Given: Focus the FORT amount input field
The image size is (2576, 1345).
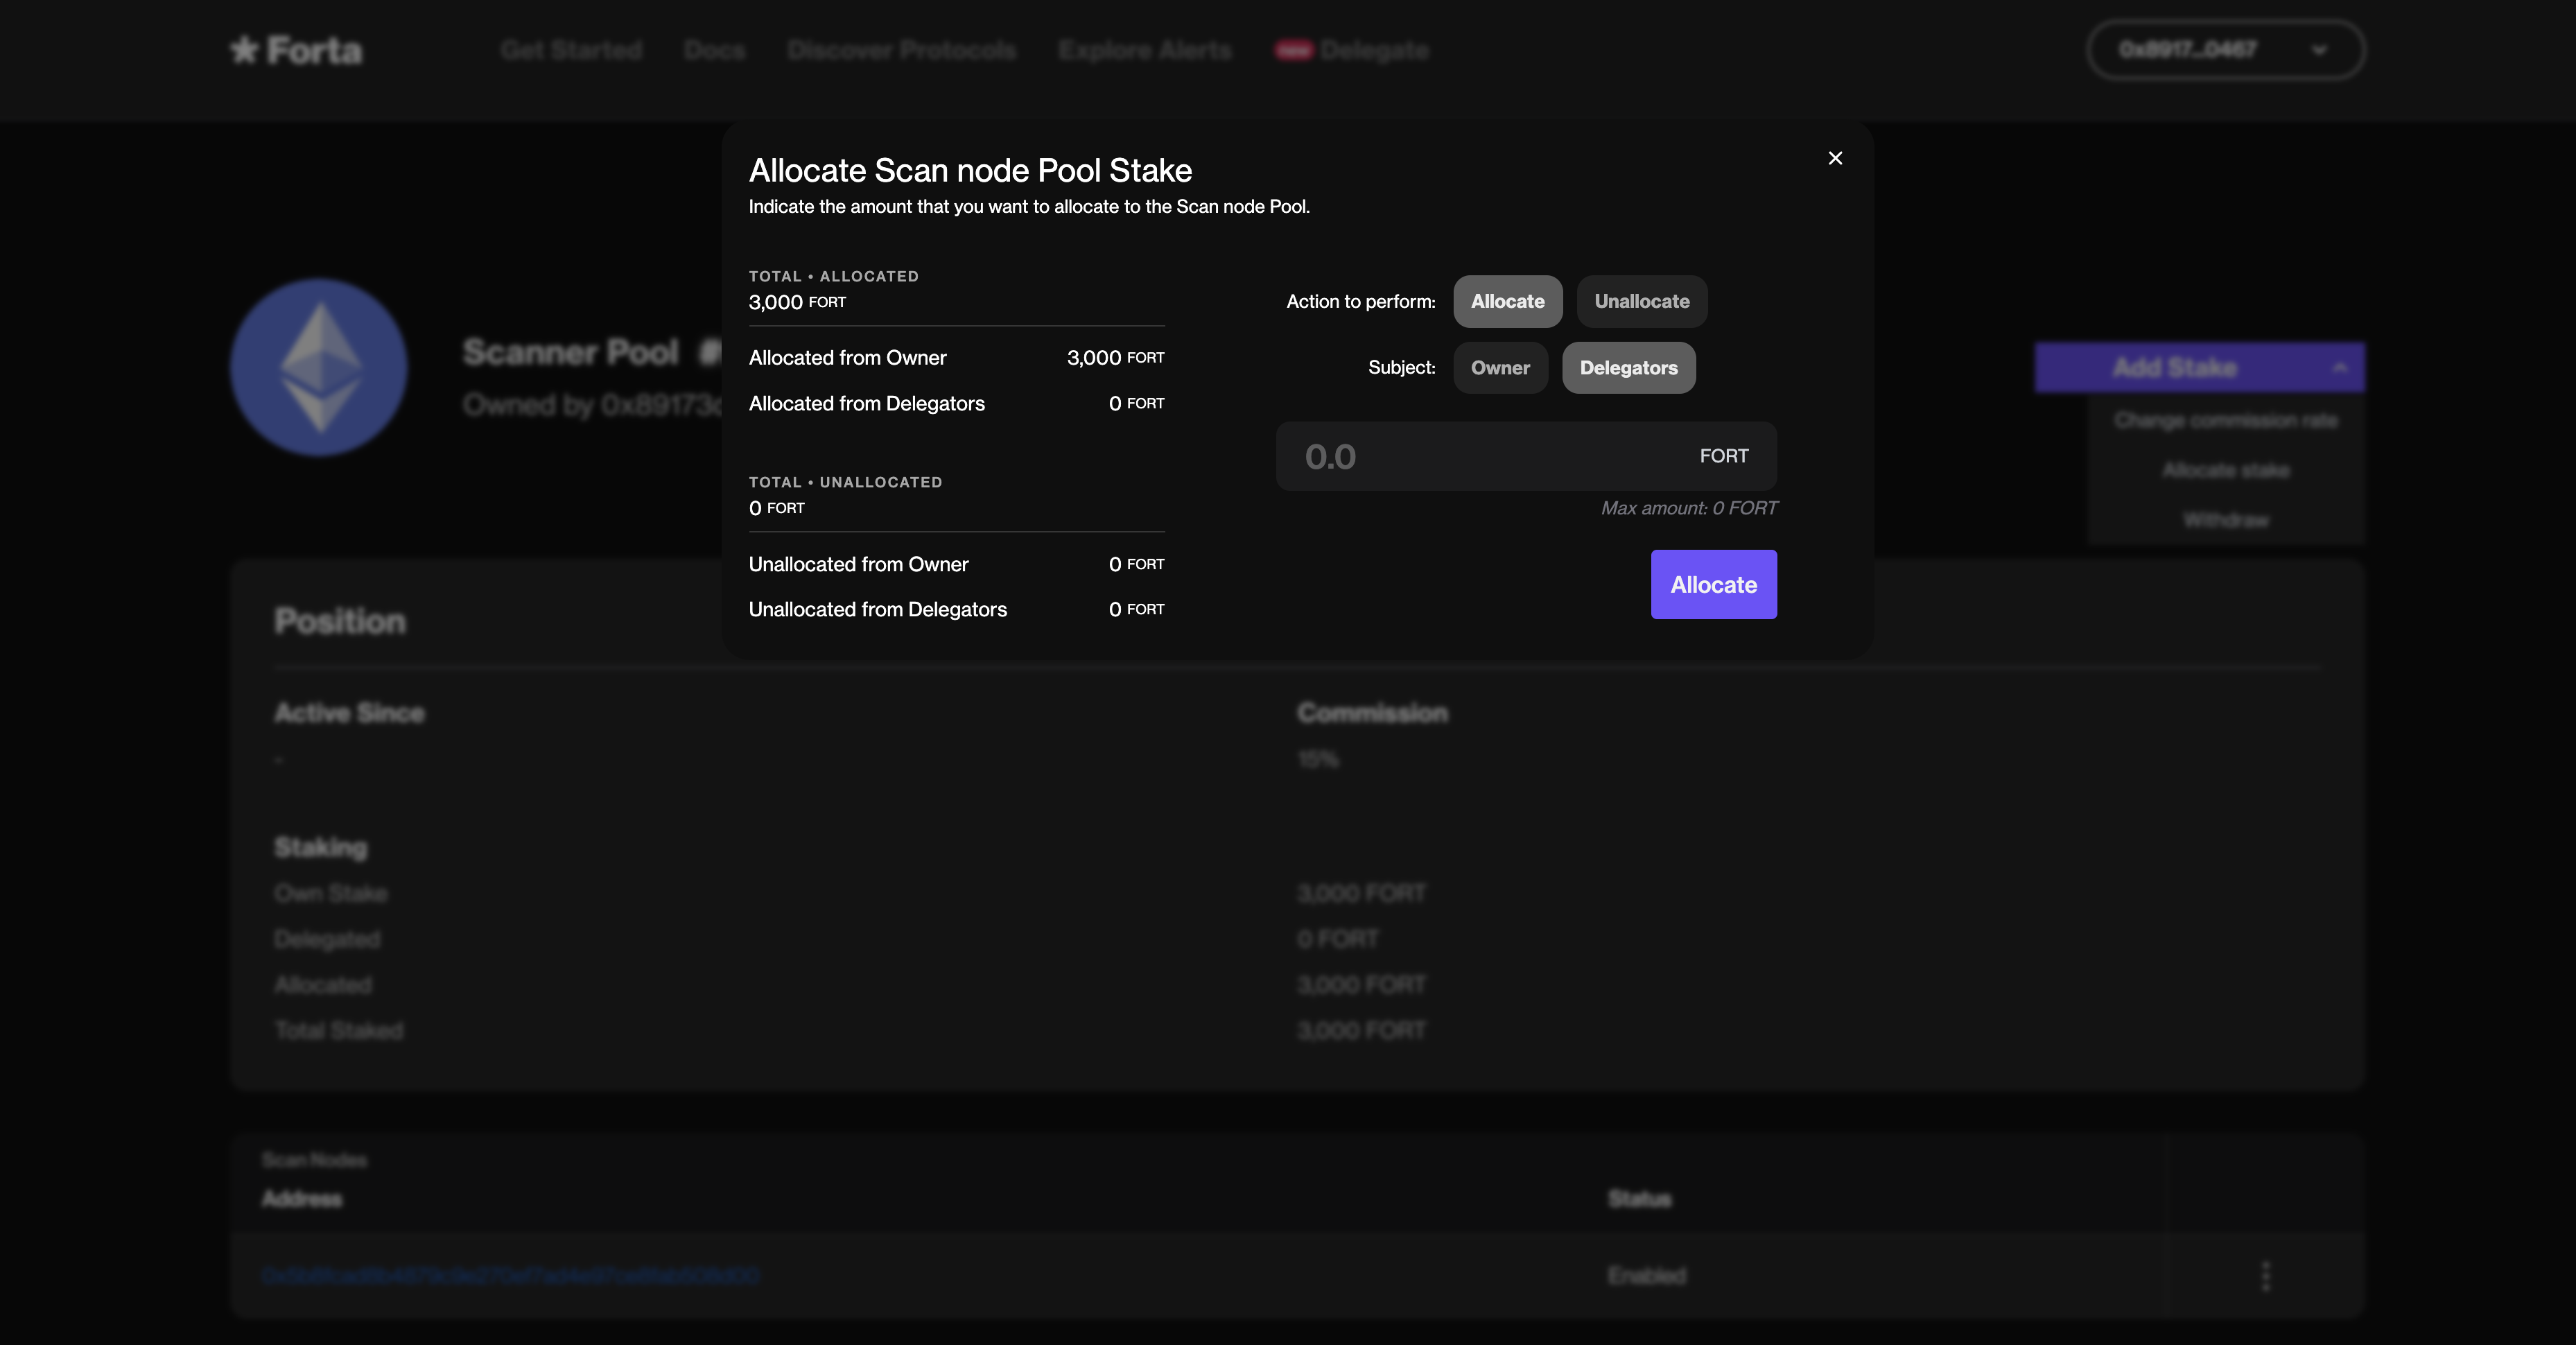Looking at the screenshot, I should pos(1526,456).
